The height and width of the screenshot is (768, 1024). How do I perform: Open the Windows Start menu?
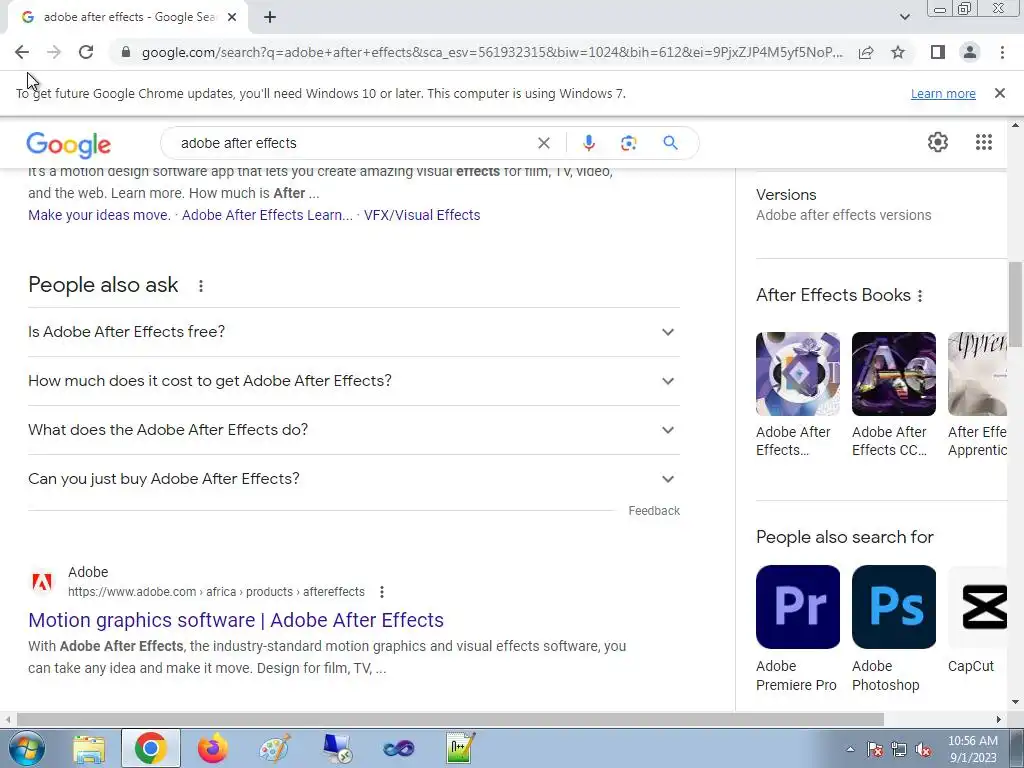(26, 748)
